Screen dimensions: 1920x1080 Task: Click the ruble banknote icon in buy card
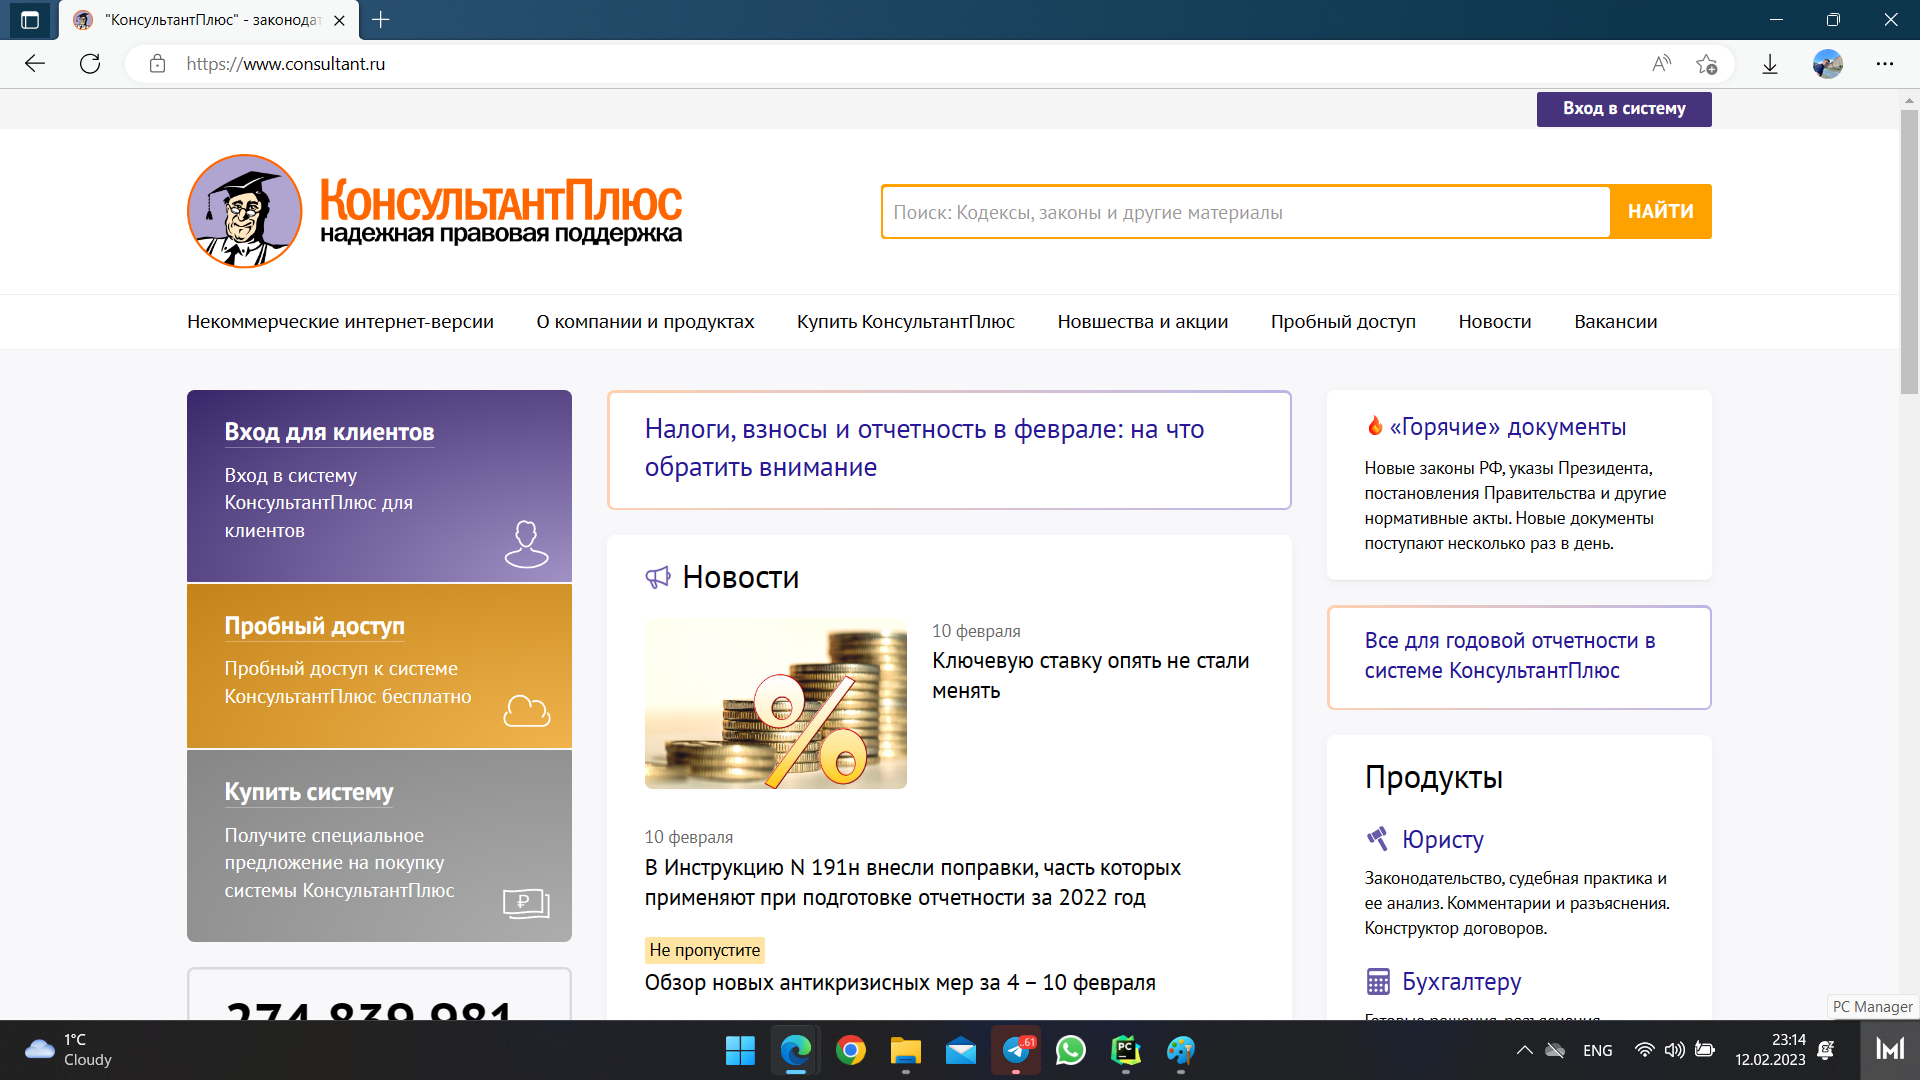[x=526, y=903]
